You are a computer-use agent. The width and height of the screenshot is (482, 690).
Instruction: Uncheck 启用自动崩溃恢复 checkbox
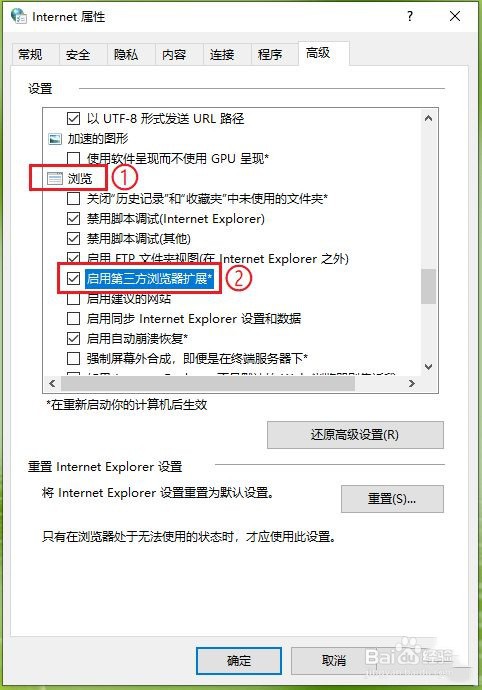pyautogui.click(x=73, y=338)
